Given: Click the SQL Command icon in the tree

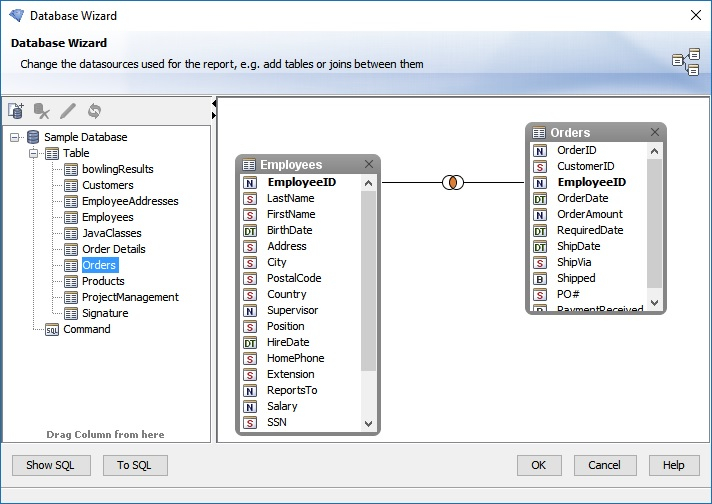Looking at the screenshot, I should [x=52, y=329].
